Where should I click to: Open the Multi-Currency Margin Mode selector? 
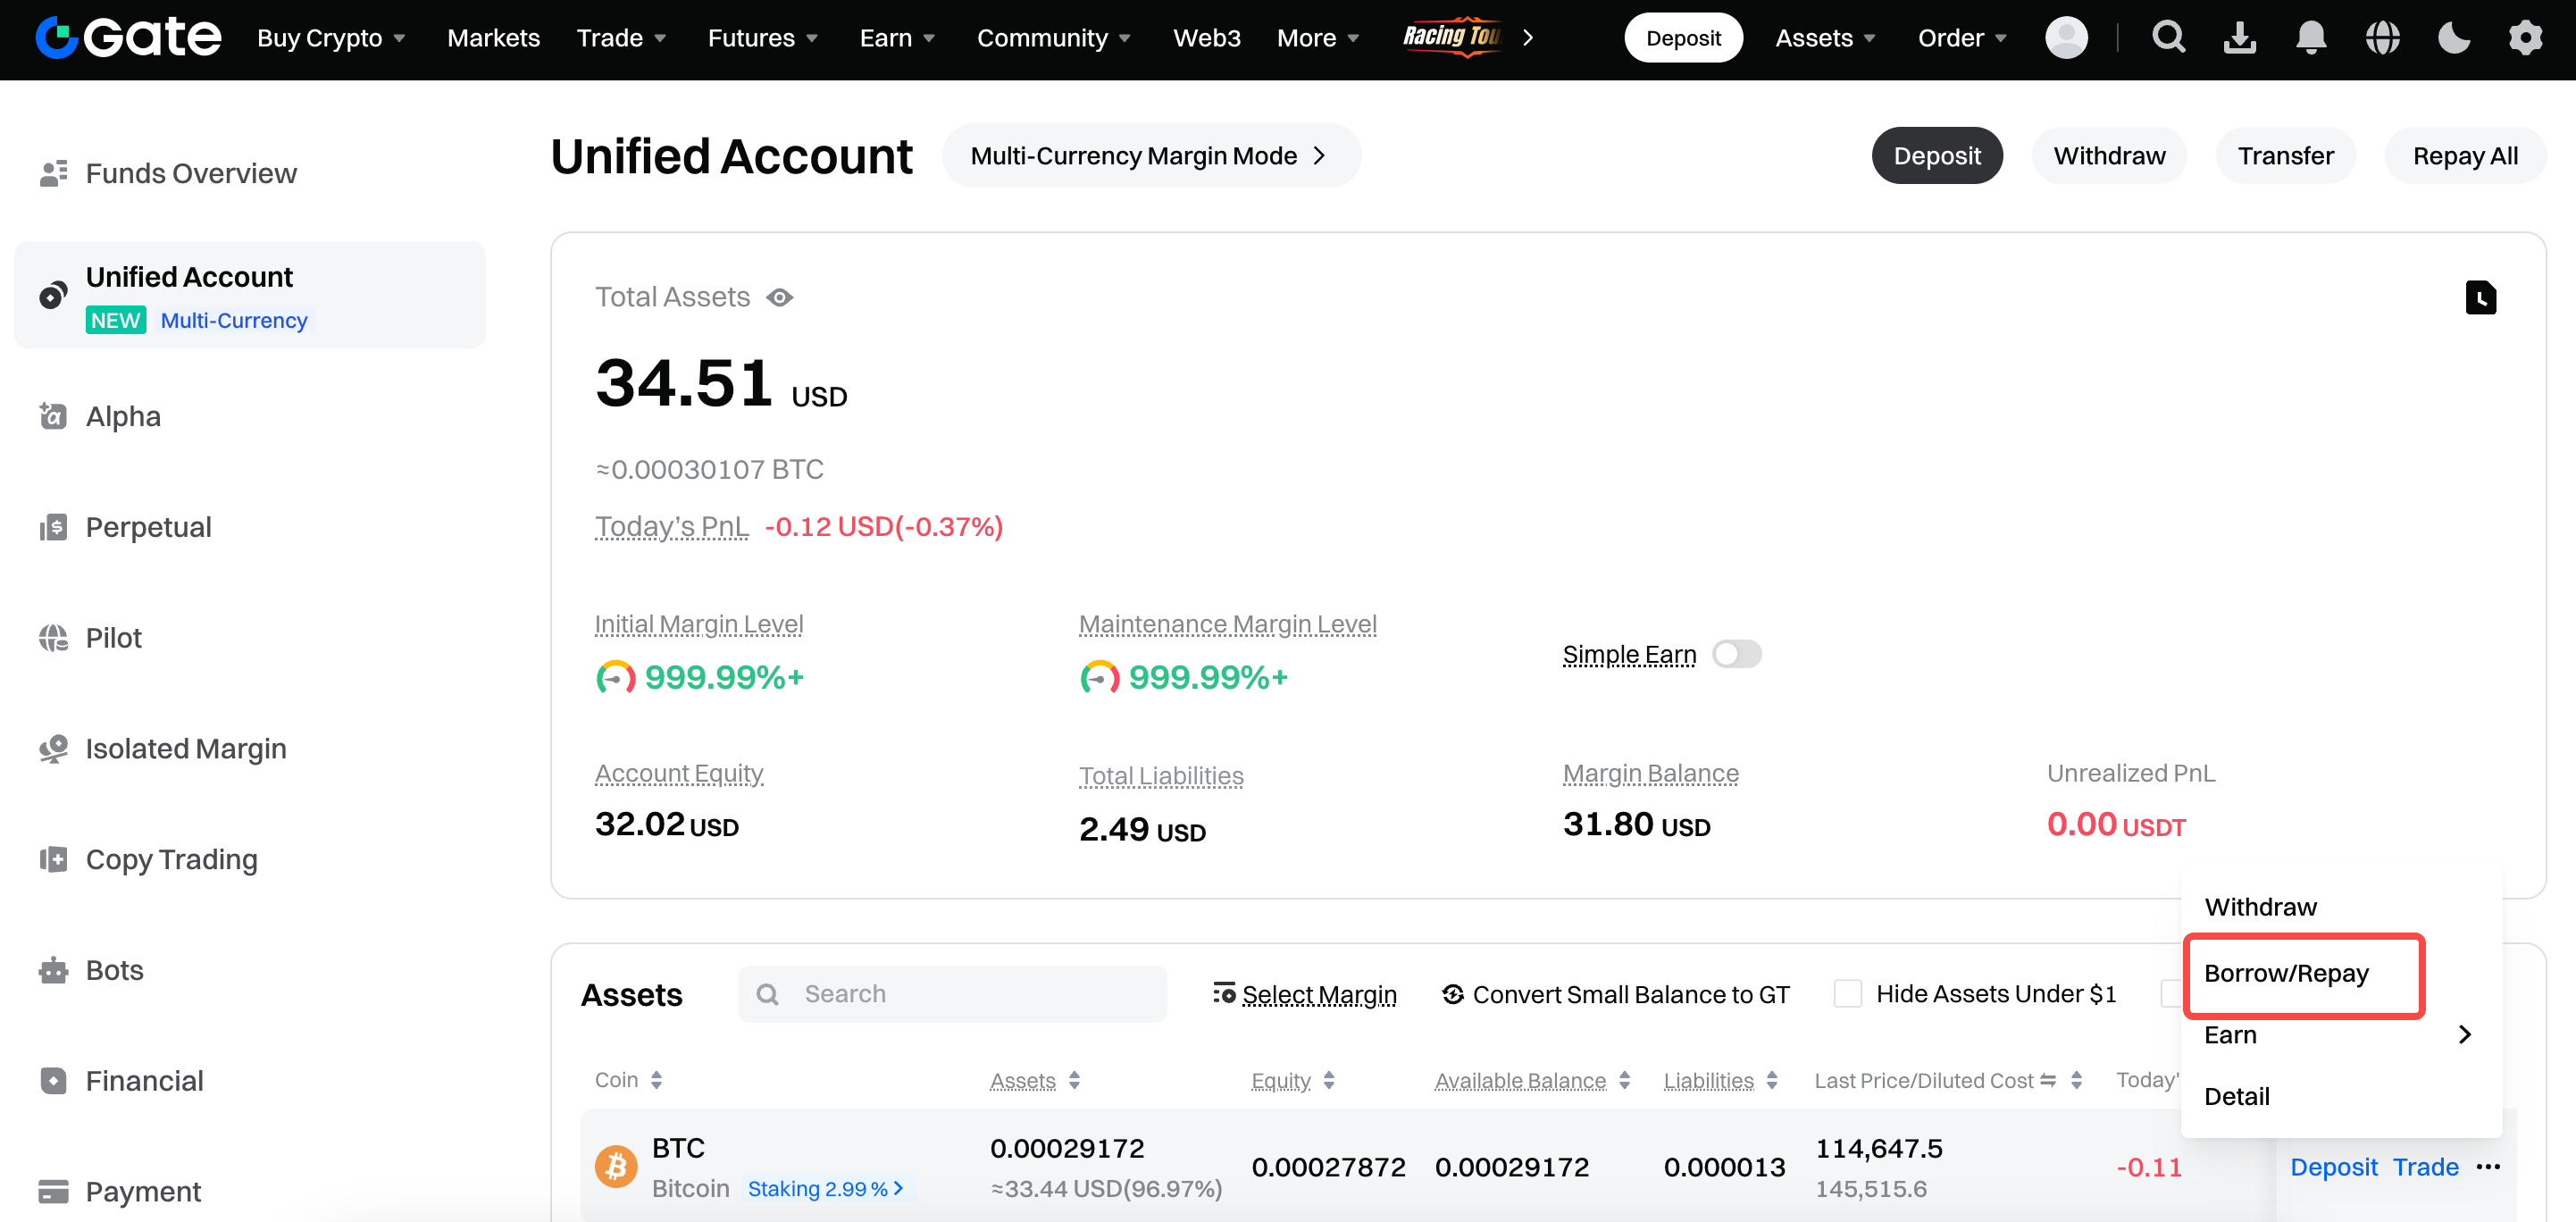point(1150,156)
